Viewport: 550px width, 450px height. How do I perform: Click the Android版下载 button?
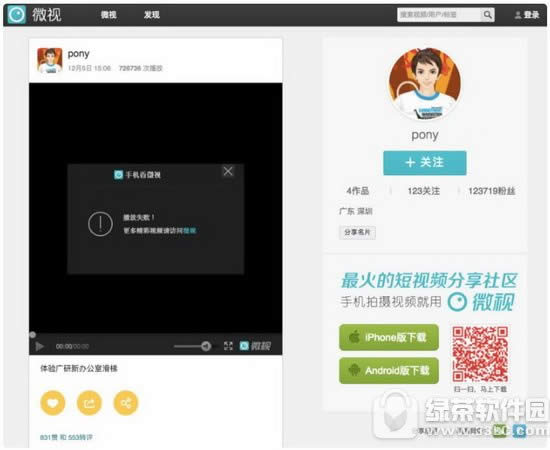click(x=389, y=370)
